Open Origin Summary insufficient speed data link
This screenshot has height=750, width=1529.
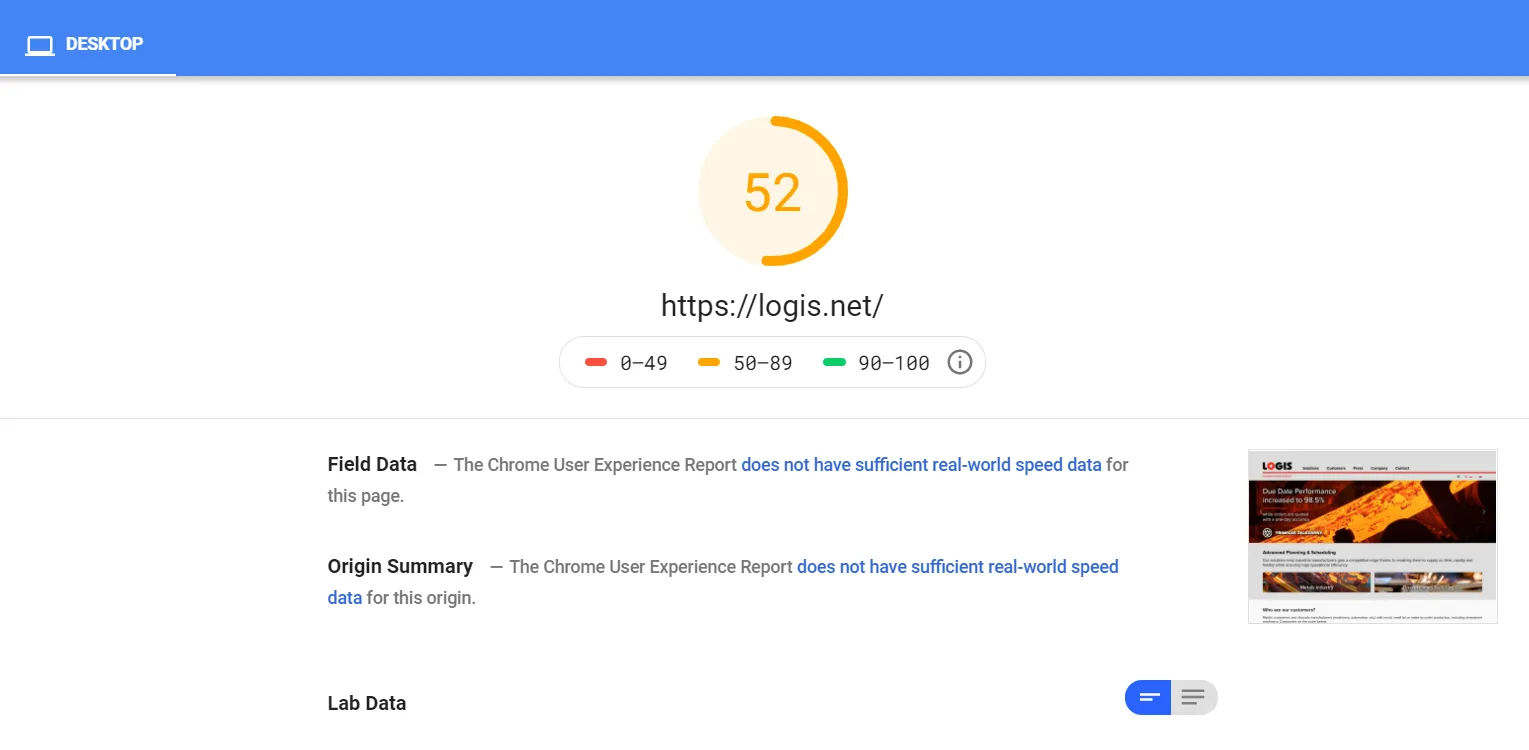click(x=957, y=567)
